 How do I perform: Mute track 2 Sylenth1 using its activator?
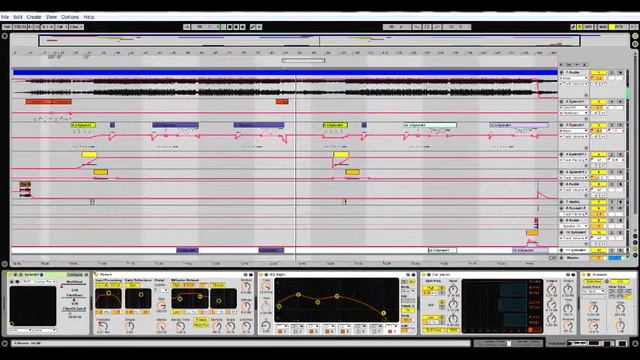pyautogui.click(x=598, y=102)
